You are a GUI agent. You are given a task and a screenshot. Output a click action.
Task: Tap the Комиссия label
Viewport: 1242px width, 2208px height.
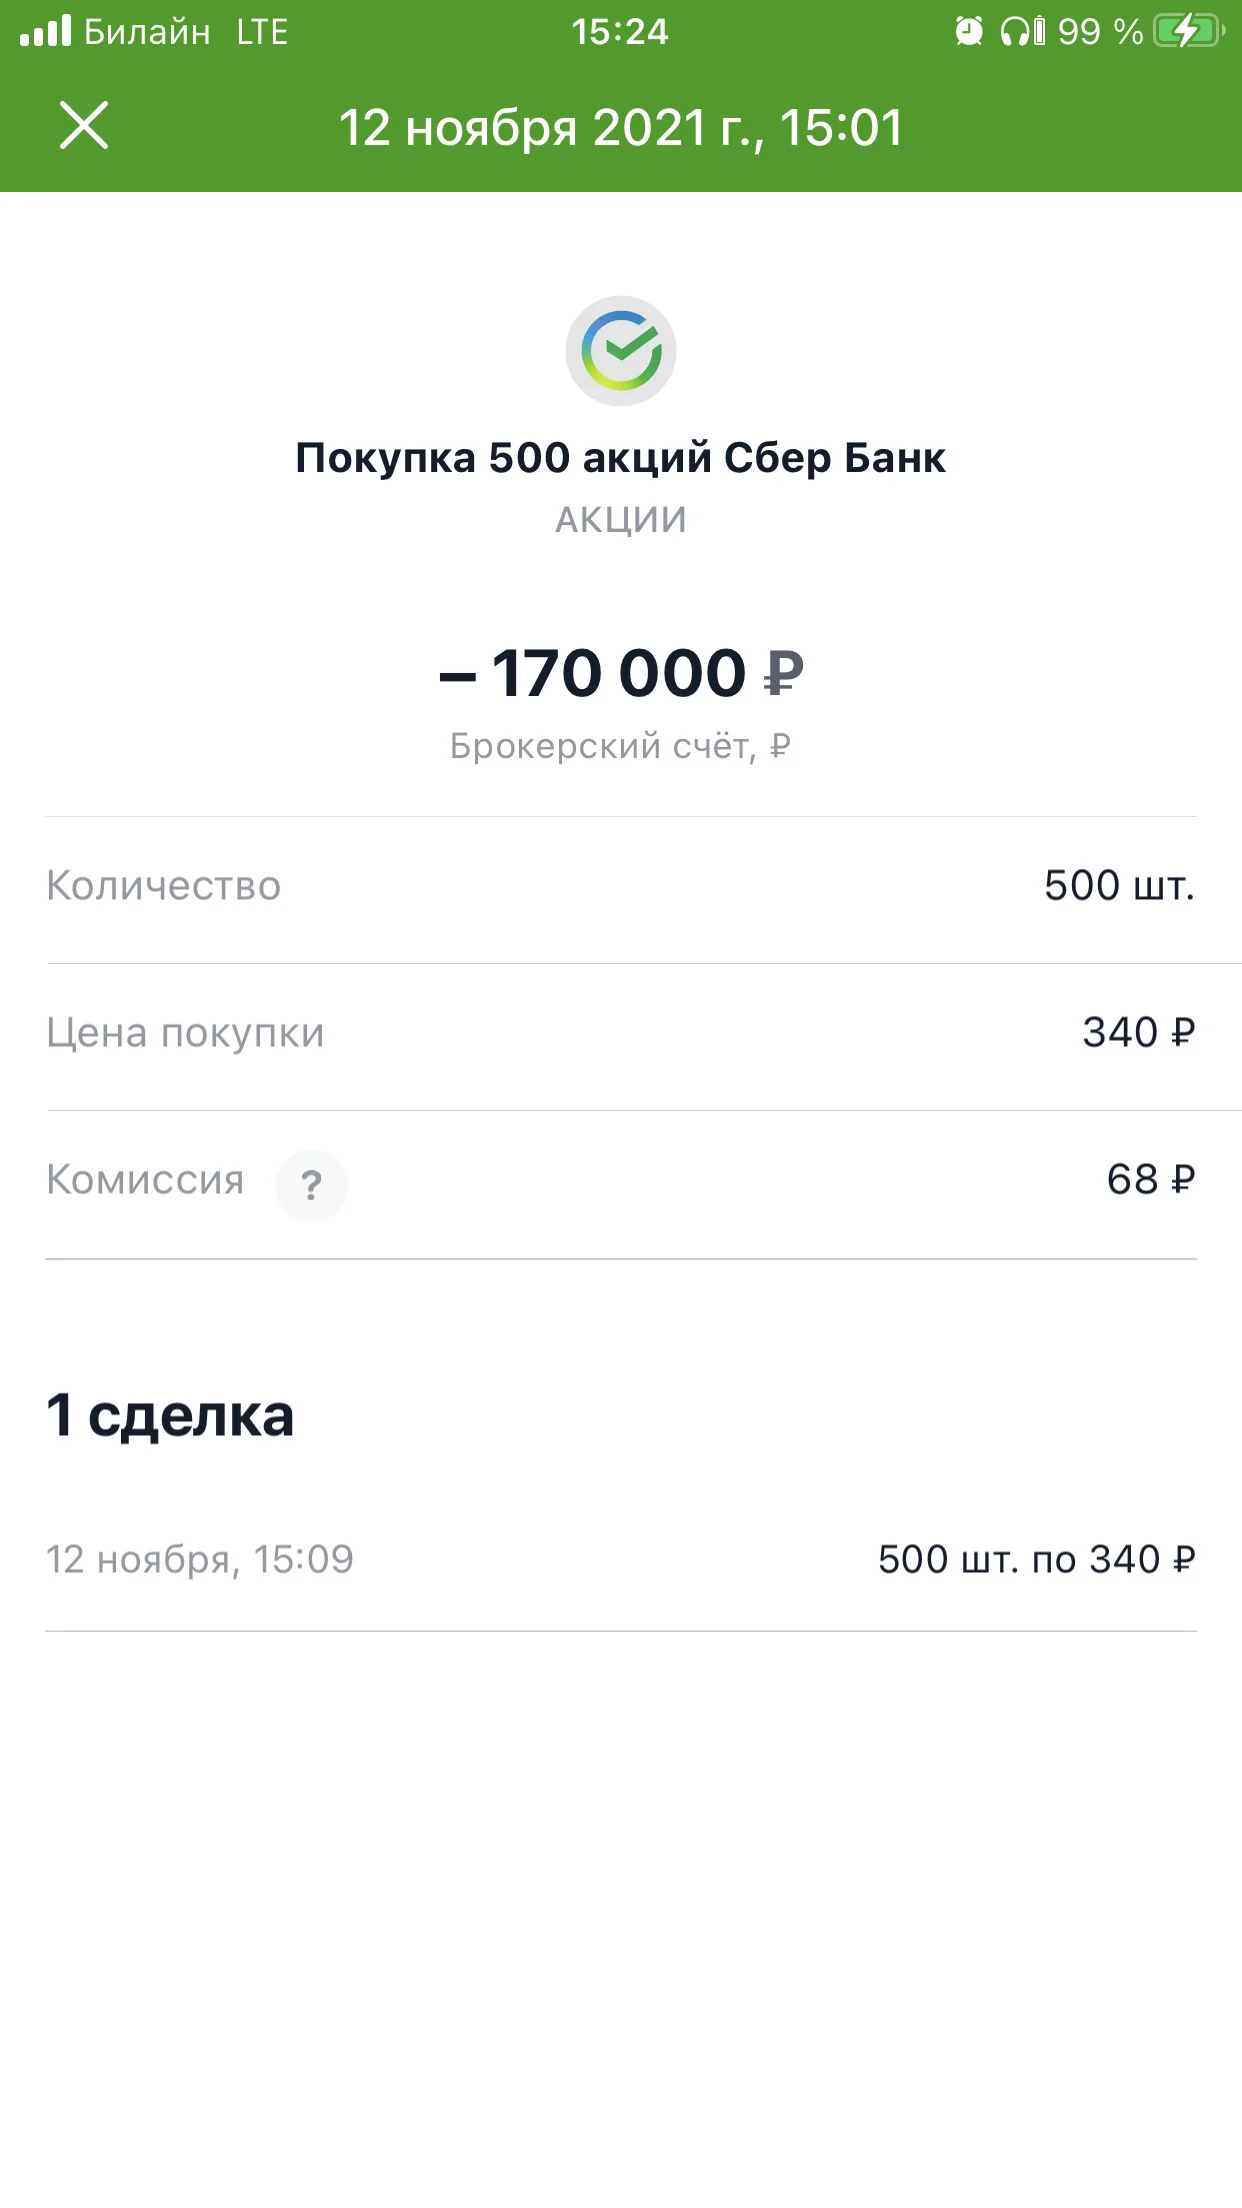(146, 1180)
